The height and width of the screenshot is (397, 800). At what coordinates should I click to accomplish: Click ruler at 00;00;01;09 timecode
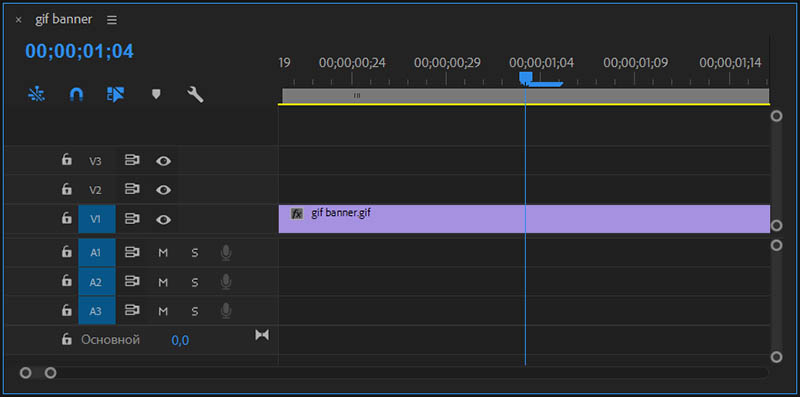point(636,63)
